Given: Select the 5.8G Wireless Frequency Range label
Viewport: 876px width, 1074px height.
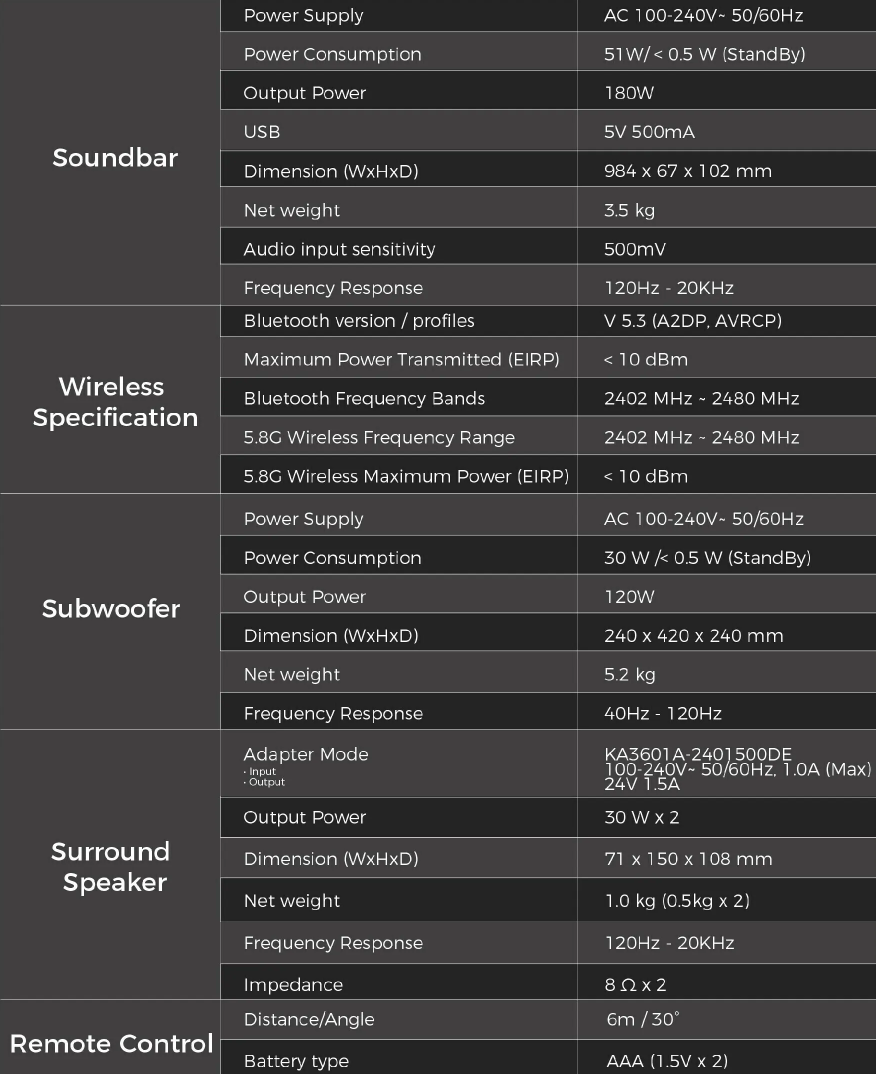Looking at the screenshot, I should click(379, 437).
